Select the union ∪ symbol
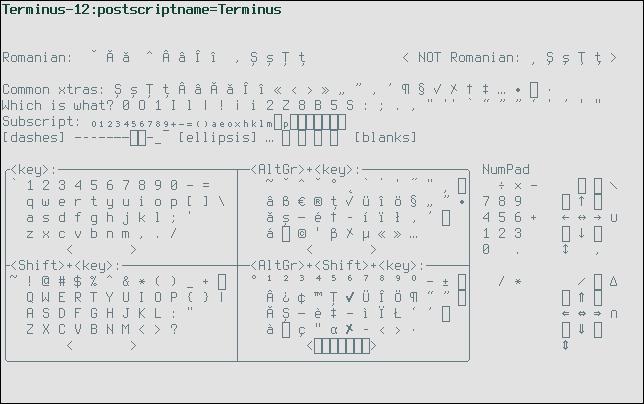Screen dimensions: 644x404 [614, 218]
